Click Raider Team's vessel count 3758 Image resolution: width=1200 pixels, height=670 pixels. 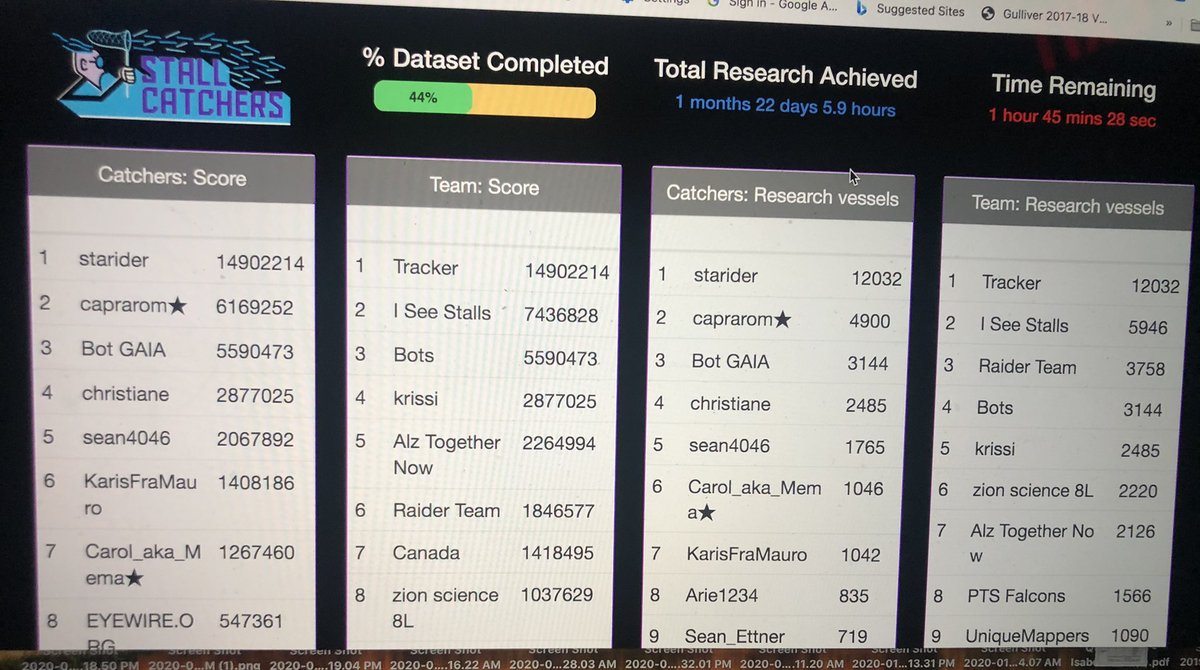click(1145, 368)
